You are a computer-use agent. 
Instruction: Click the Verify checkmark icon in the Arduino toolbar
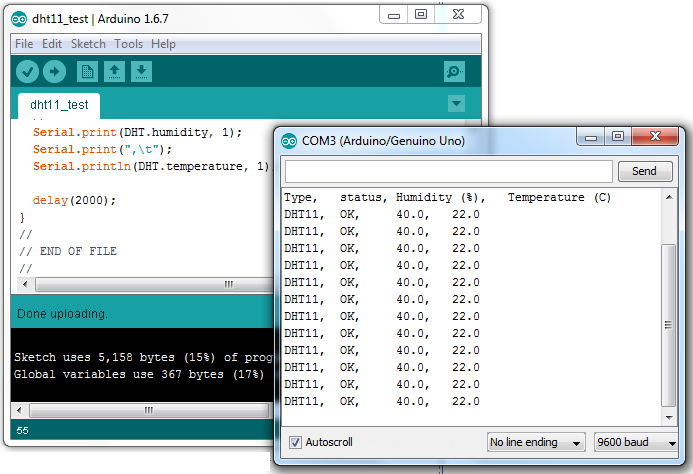point(27,72)
